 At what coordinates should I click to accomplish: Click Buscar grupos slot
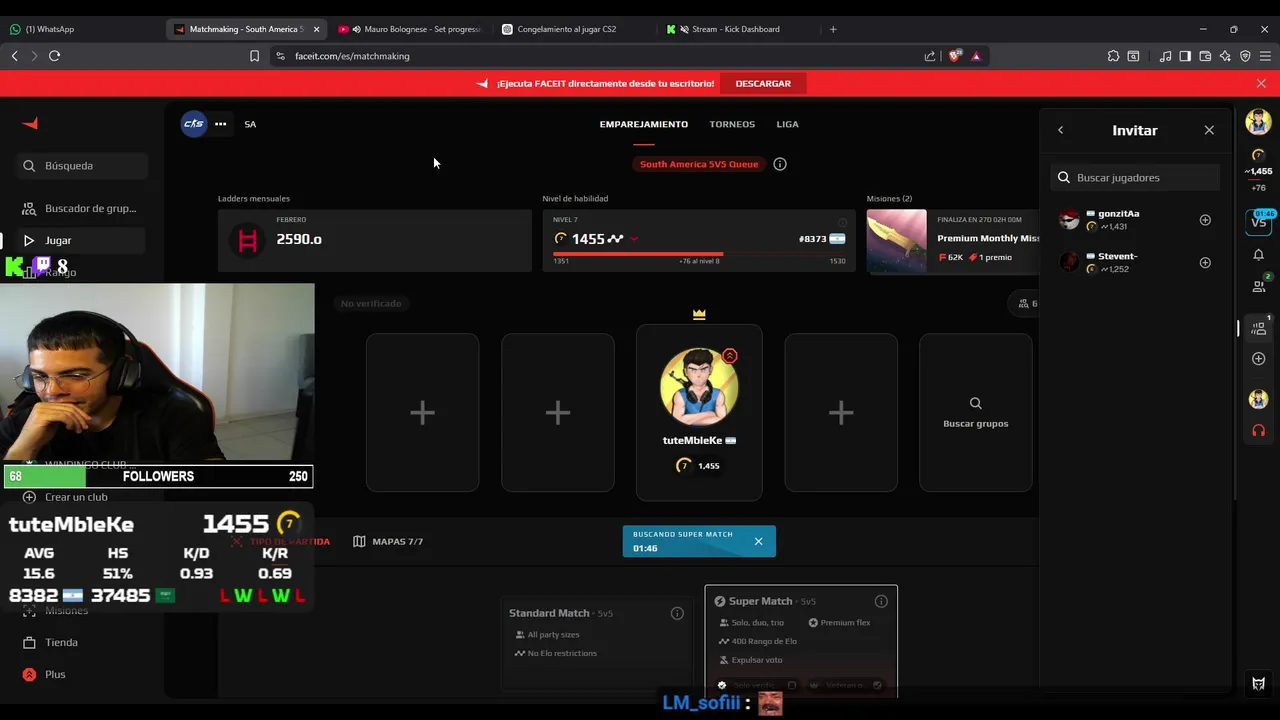pos(975,412)
